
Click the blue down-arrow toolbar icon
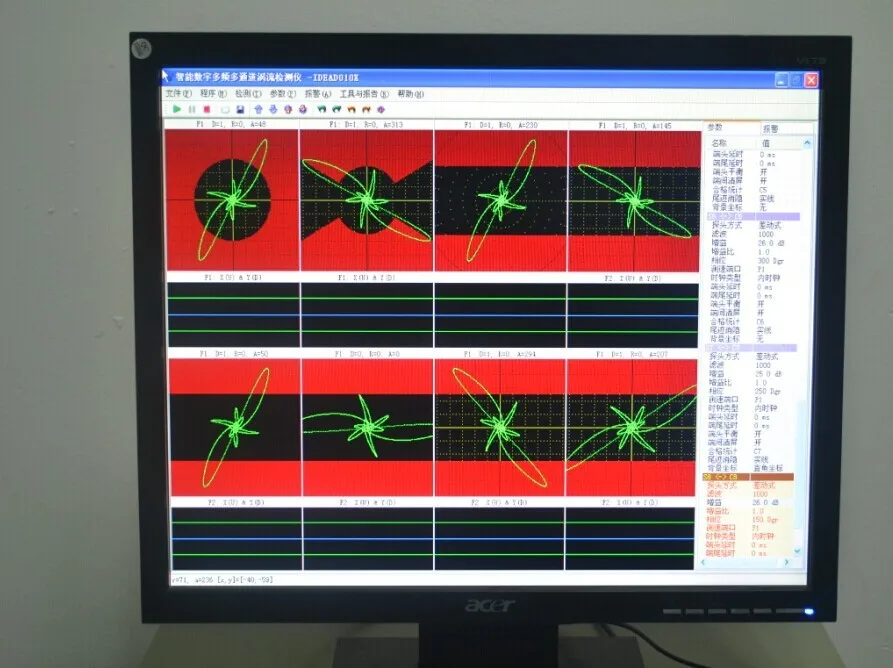(273, 108)
